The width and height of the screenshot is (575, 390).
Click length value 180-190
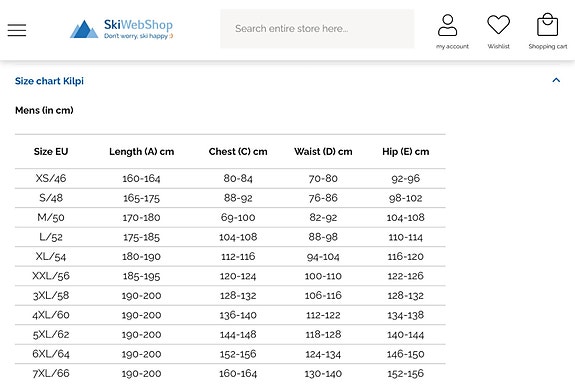(x=142, y=257)
